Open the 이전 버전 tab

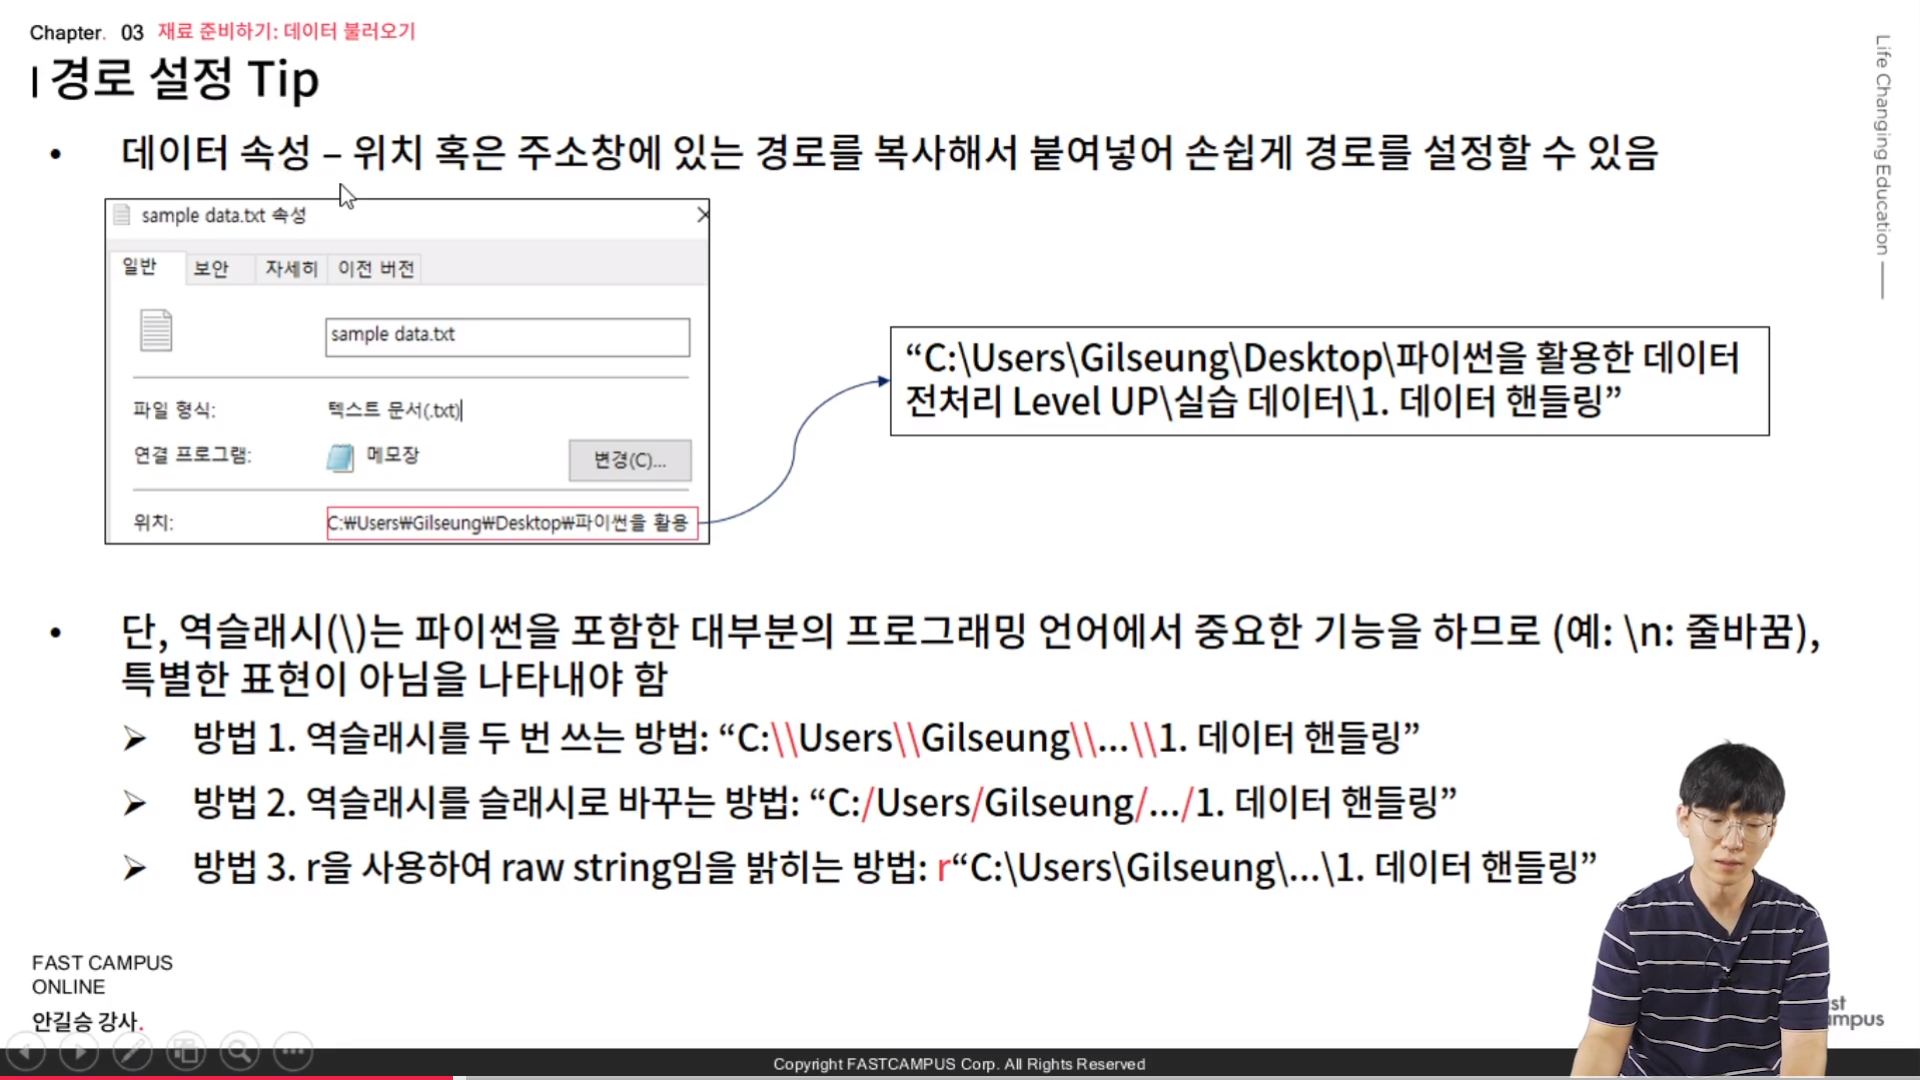coord(376,268)
